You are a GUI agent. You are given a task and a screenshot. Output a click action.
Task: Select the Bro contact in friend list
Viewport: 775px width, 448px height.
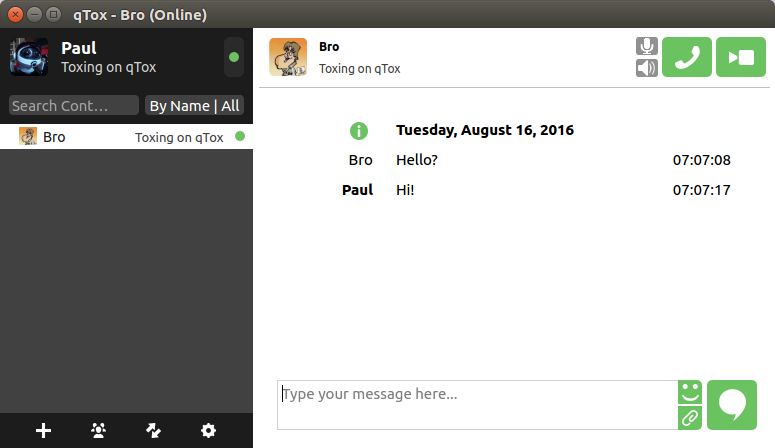[x=126, y=137]
